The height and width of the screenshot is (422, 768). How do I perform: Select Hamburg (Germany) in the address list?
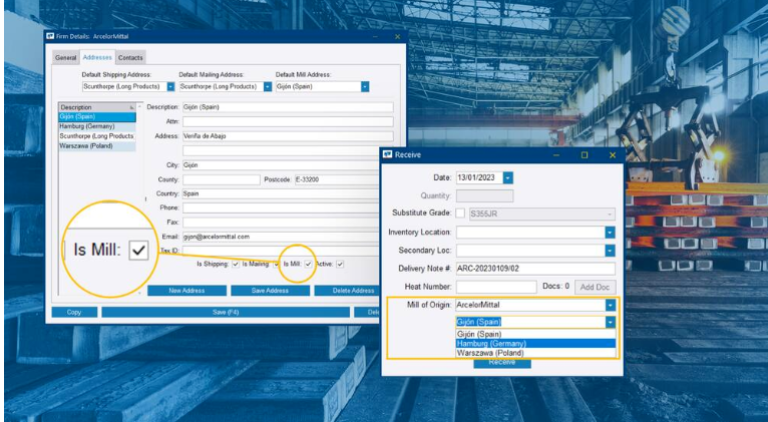(97, 126)
